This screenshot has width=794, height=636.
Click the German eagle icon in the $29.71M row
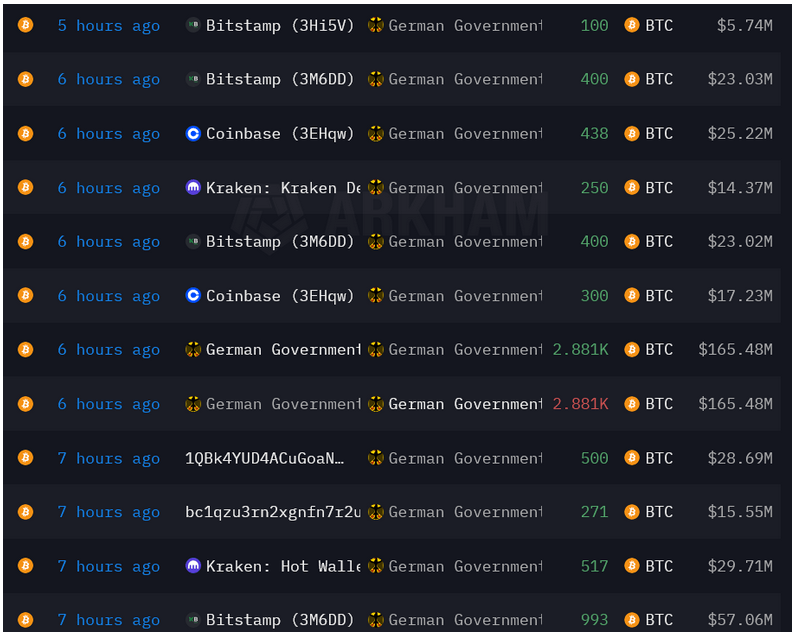[x=376, y=566]
